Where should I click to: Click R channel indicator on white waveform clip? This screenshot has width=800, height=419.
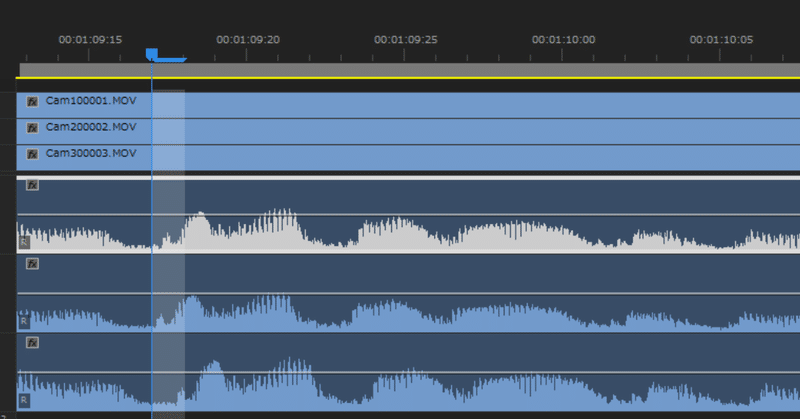(x=24, y=242)
